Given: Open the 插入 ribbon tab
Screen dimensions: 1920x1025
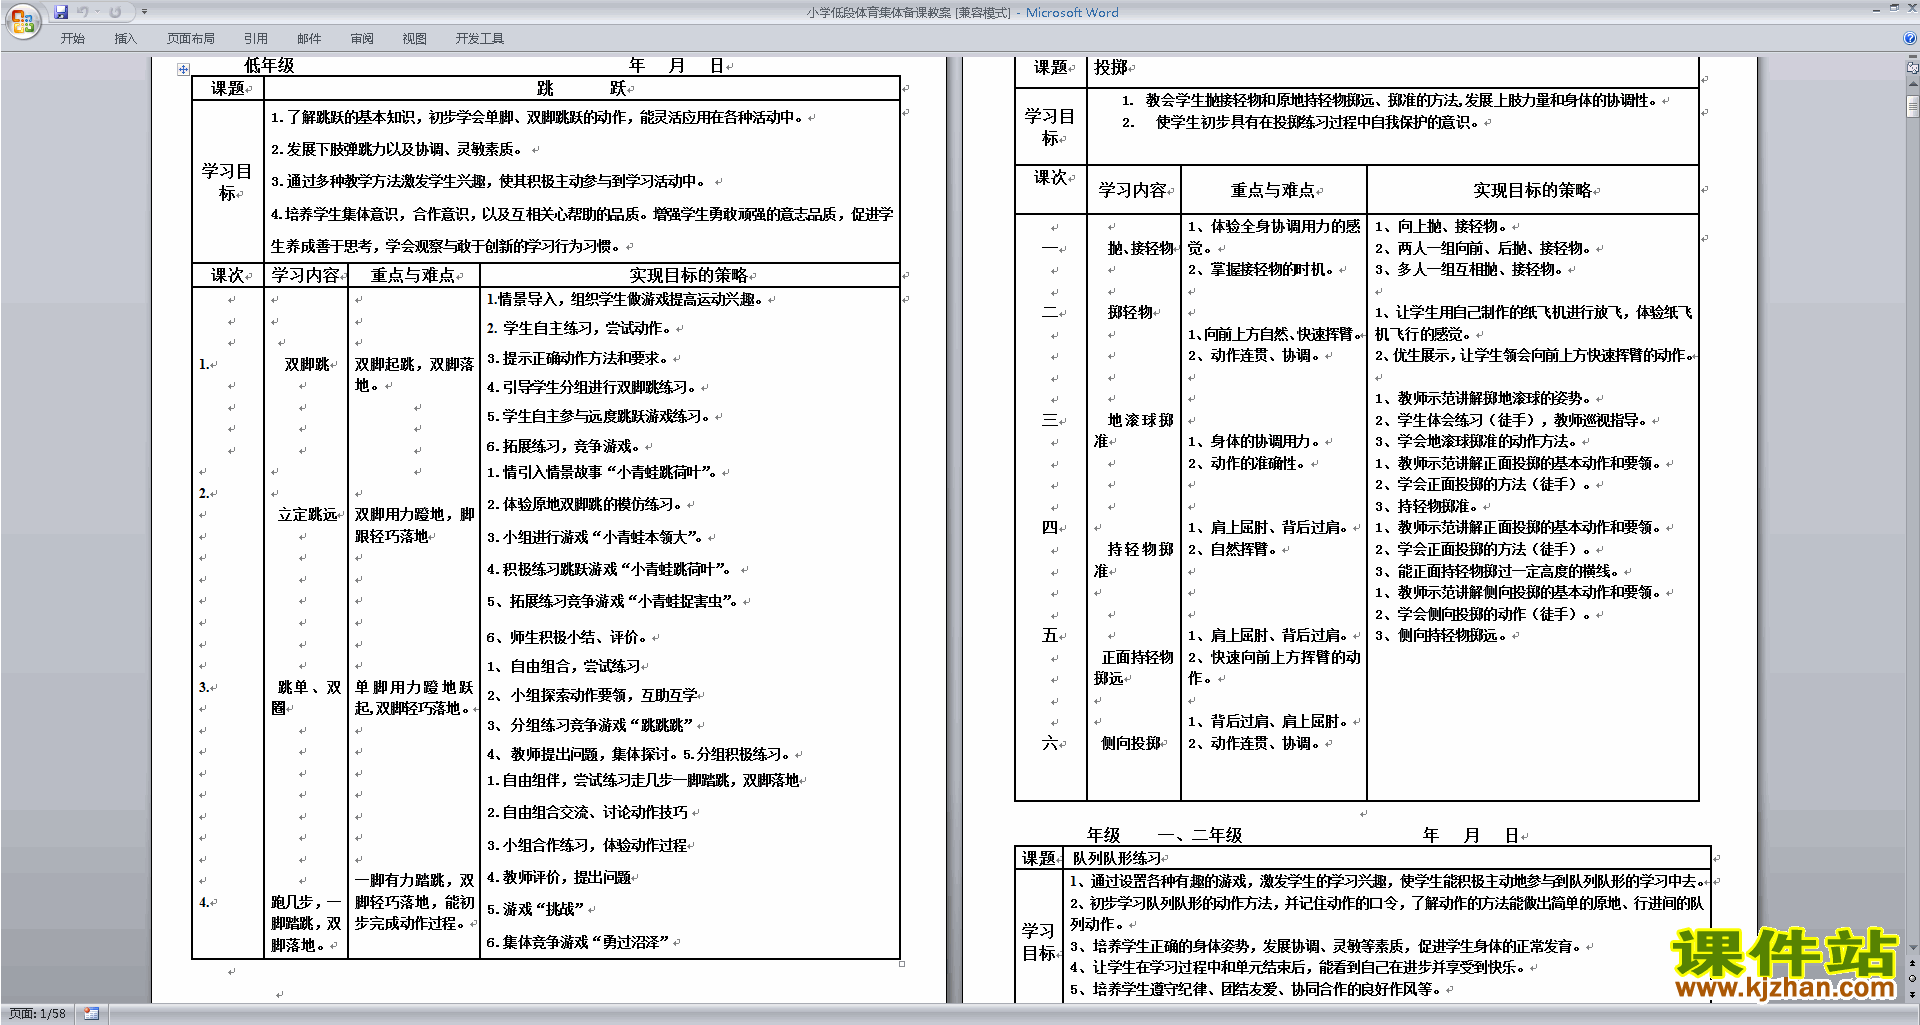Looking at the screenshot, I should 125,39.
